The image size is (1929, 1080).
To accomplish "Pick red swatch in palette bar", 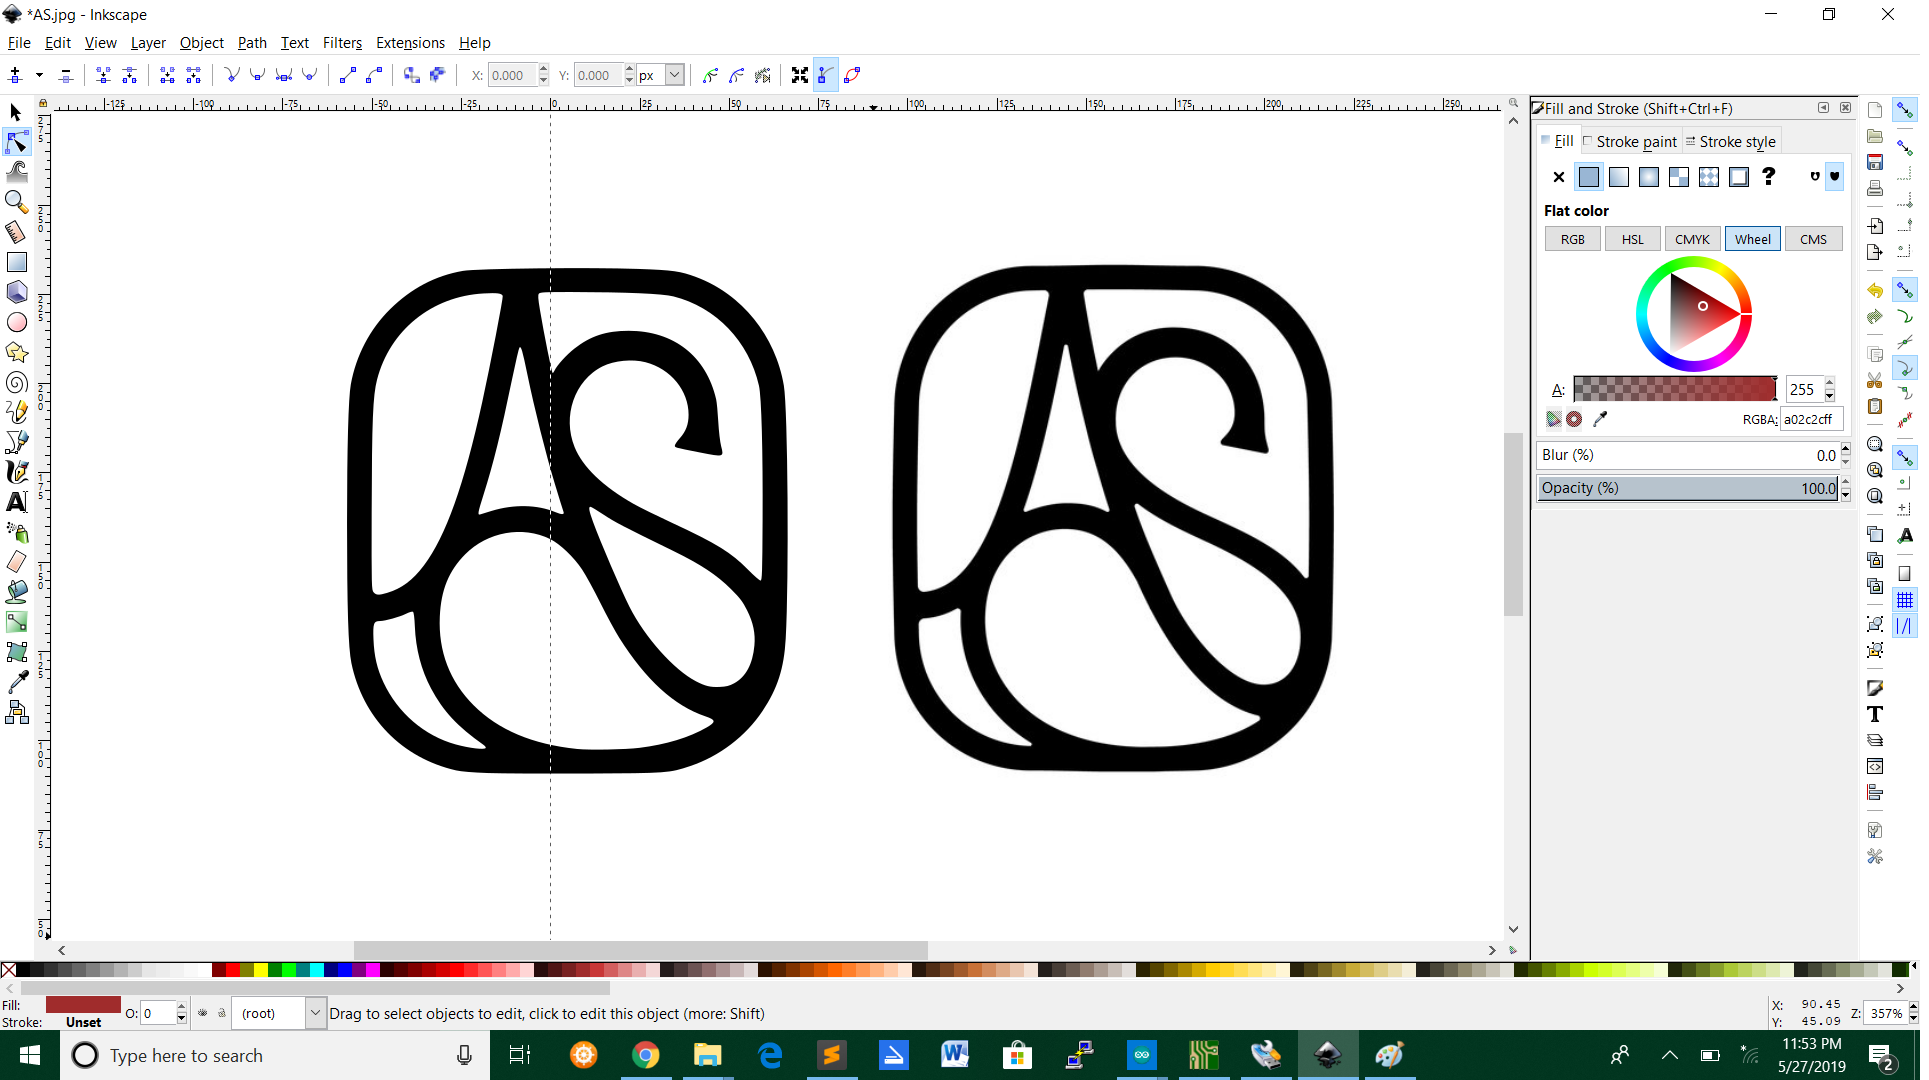I will (232, 969).
